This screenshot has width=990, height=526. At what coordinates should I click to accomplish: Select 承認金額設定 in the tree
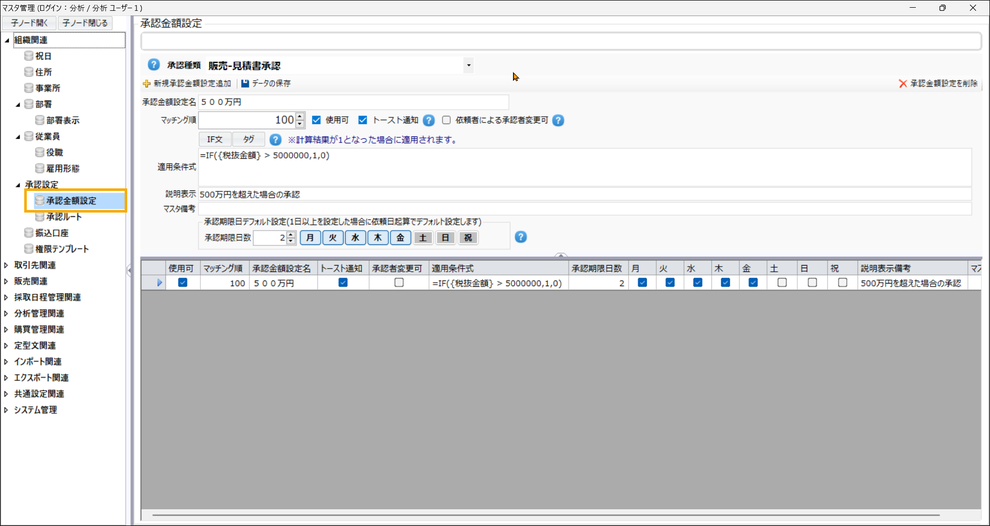pyautogui.click(x=71, y=201)
